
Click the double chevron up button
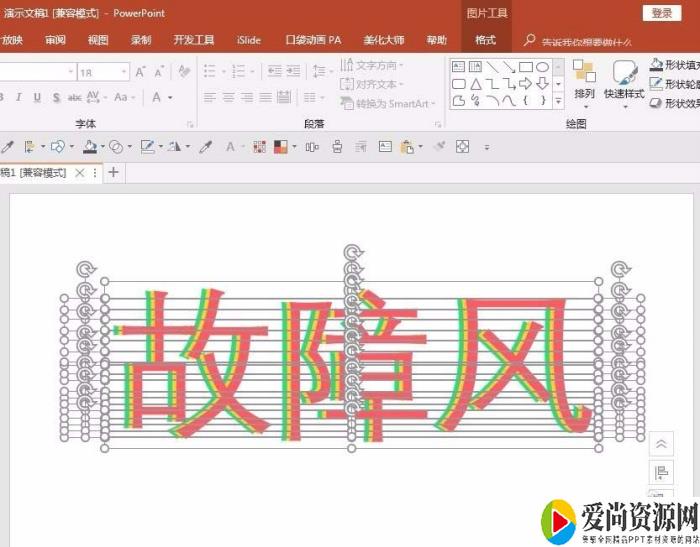coord(661,444)
